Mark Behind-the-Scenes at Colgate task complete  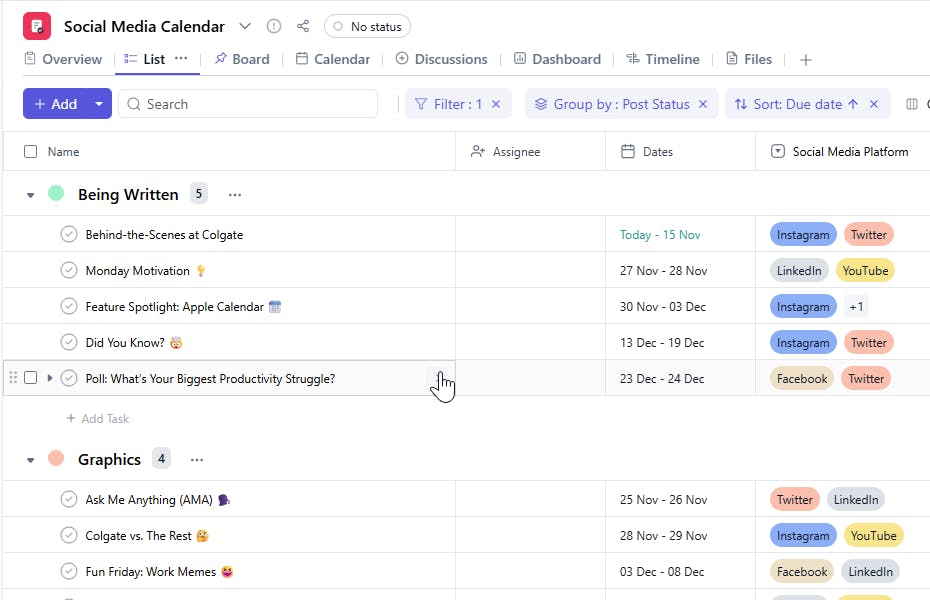tap(69, 235)
